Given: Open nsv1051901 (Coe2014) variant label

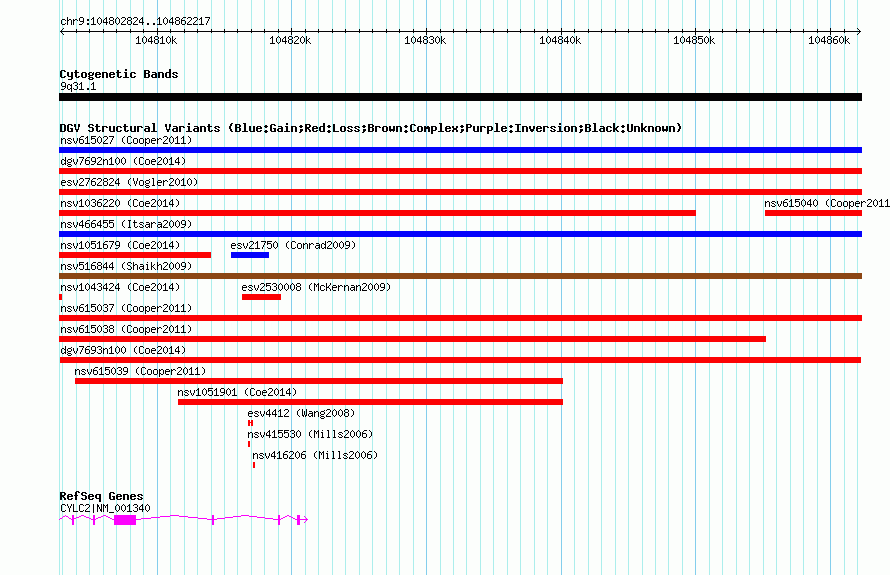Looking at the screenshot, I should pyautogui.click(x=237, y=392).
